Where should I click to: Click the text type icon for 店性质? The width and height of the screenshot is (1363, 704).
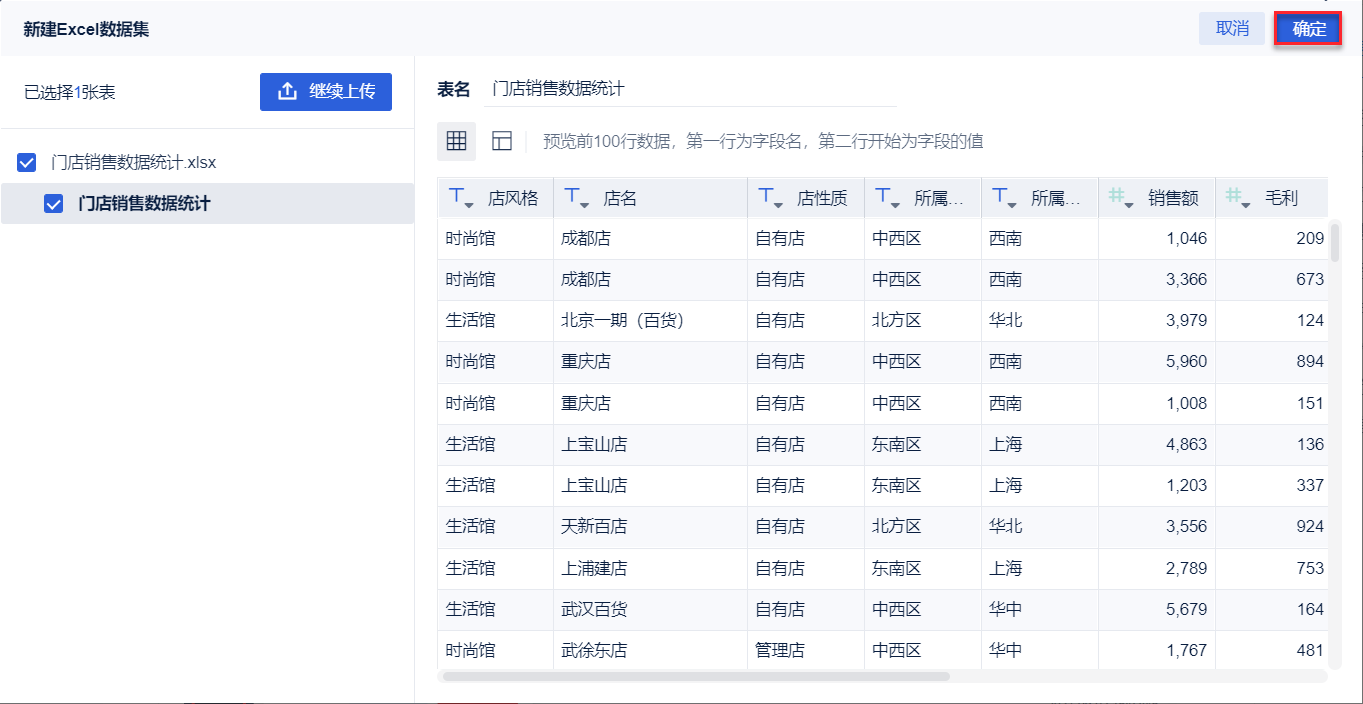(x=771, y=198)
